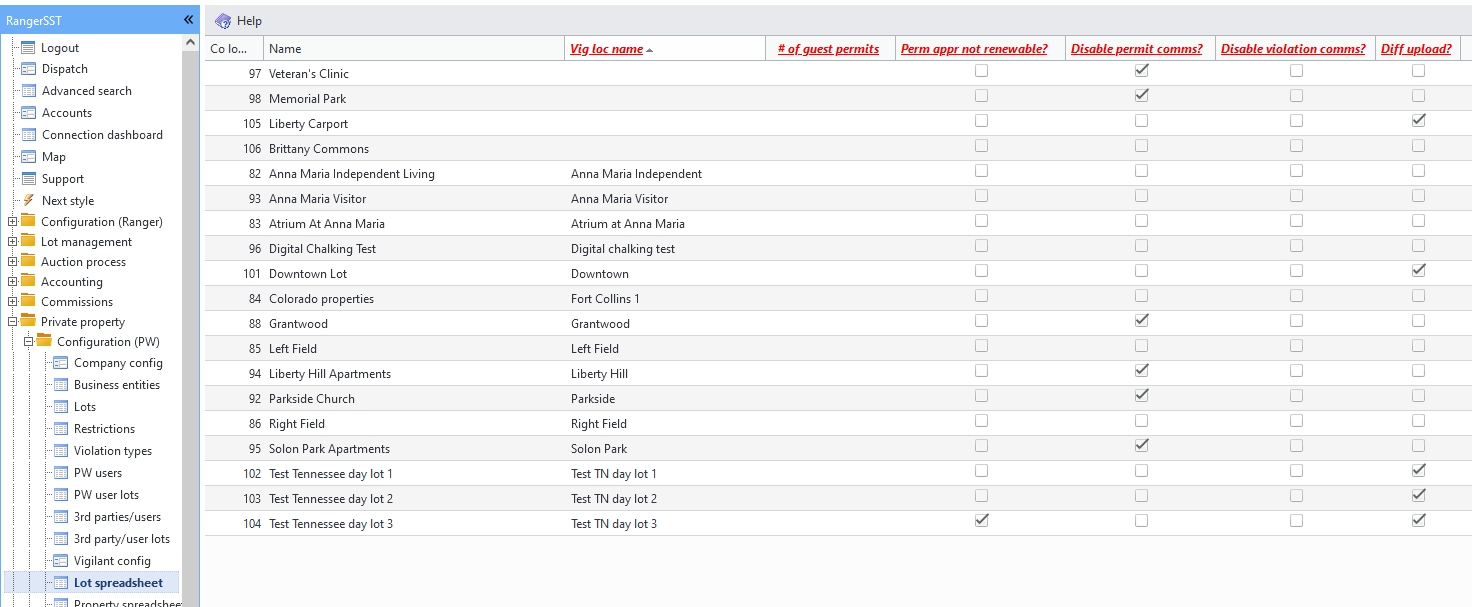Viewport: 1472px width, 607px height.
Task: Click the Help icon in the toolbar
Action: (x=222, y=21)
